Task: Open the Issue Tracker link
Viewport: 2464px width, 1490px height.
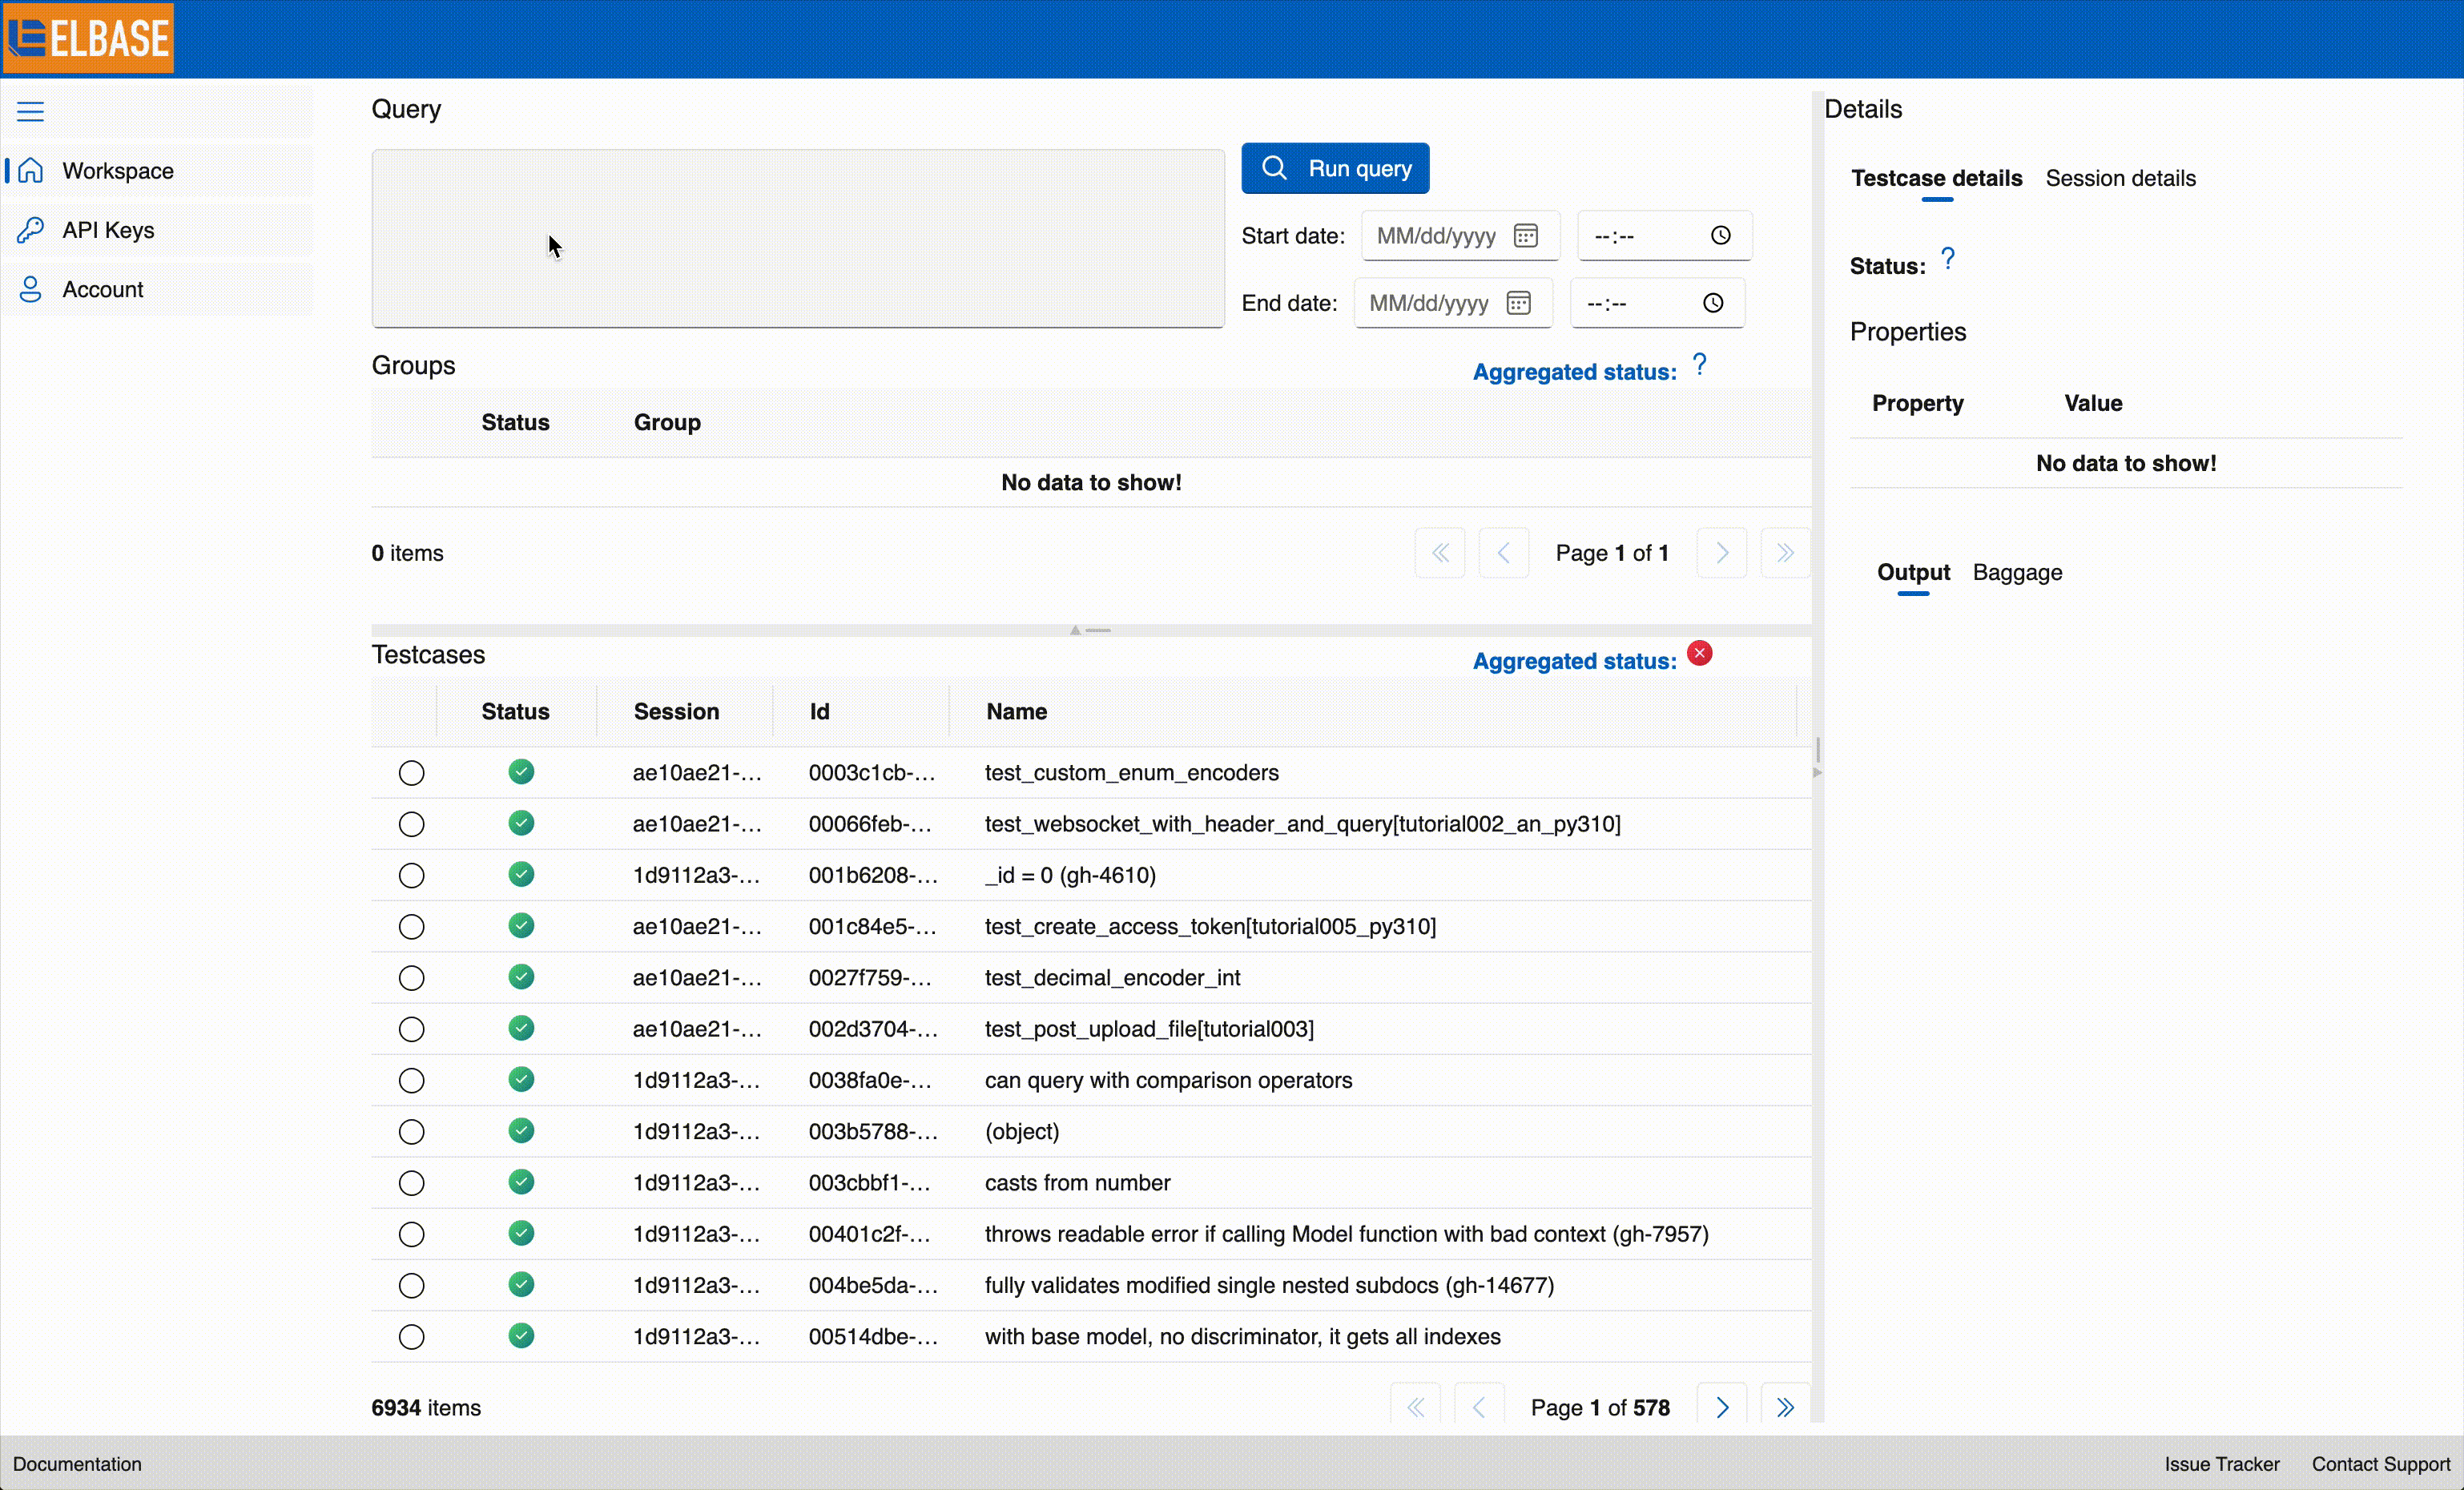Action: [x=2221, y=1463]
